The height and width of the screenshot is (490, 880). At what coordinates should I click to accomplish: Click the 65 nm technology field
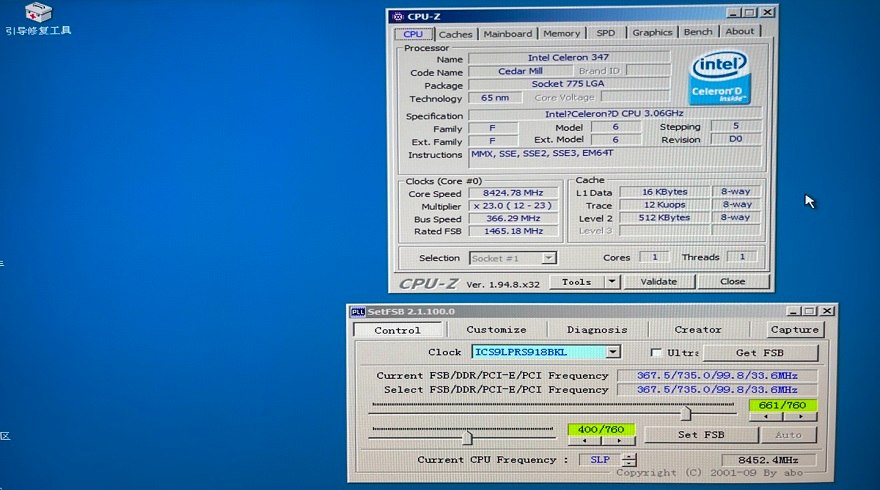[x=495, y=98]
